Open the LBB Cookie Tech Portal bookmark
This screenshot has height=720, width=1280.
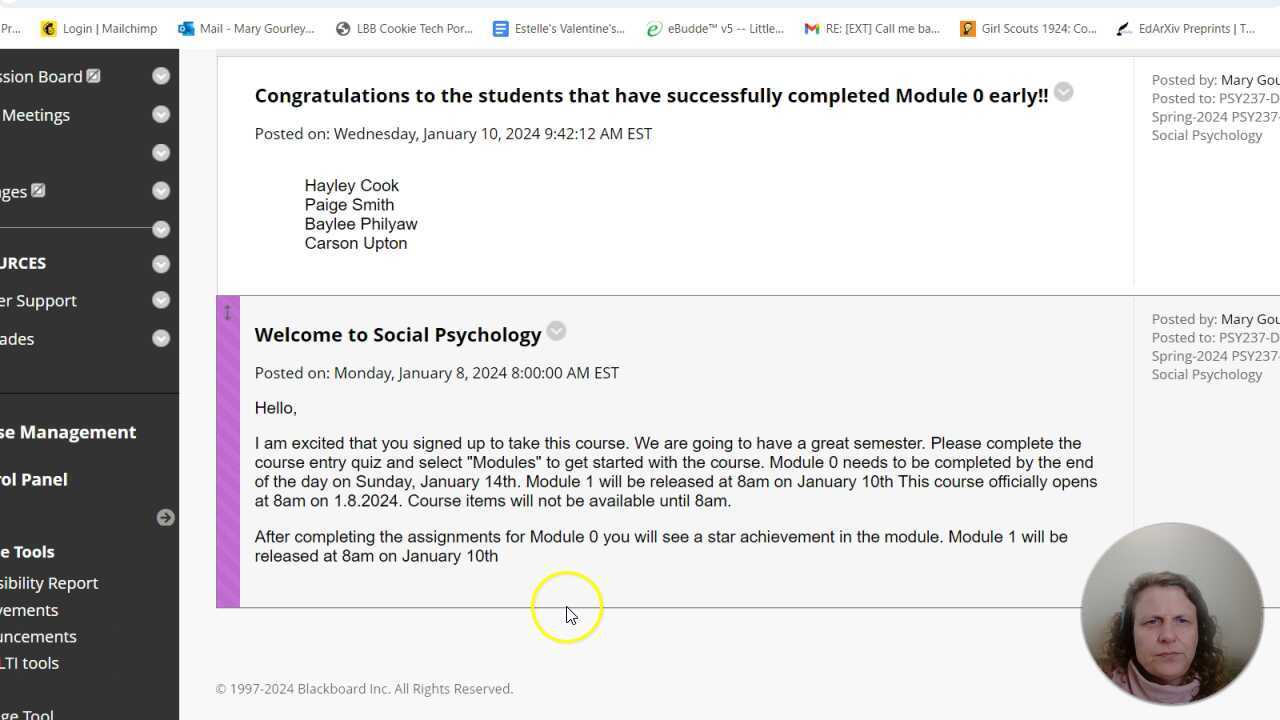(x=403, y=29)
